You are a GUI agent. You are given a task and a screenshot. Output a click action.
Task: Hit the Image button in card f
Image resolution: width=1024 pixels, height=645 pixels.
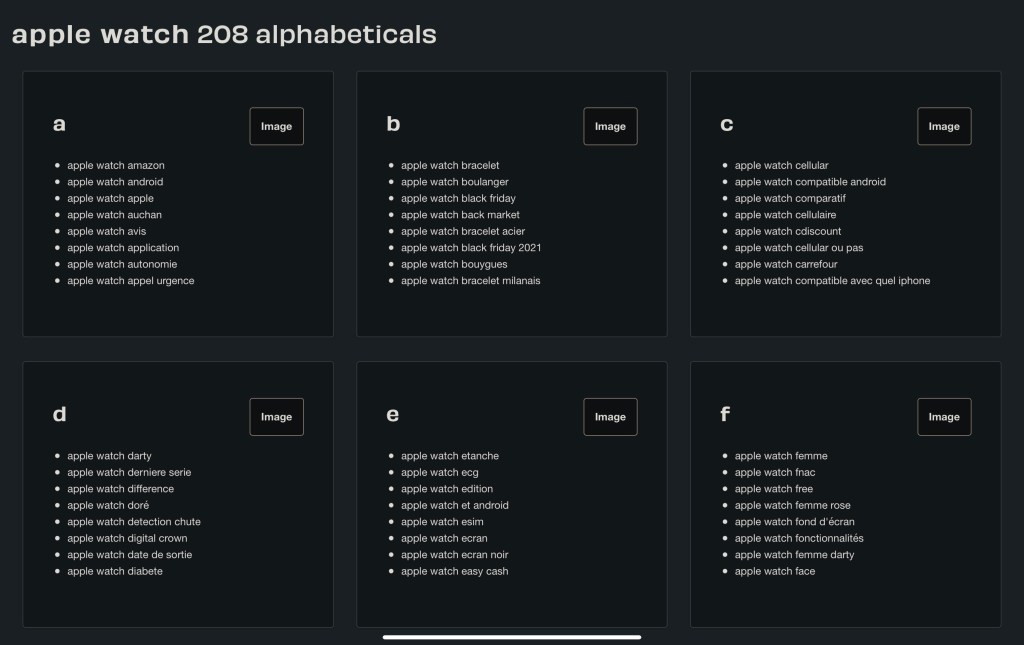(943, 417)
